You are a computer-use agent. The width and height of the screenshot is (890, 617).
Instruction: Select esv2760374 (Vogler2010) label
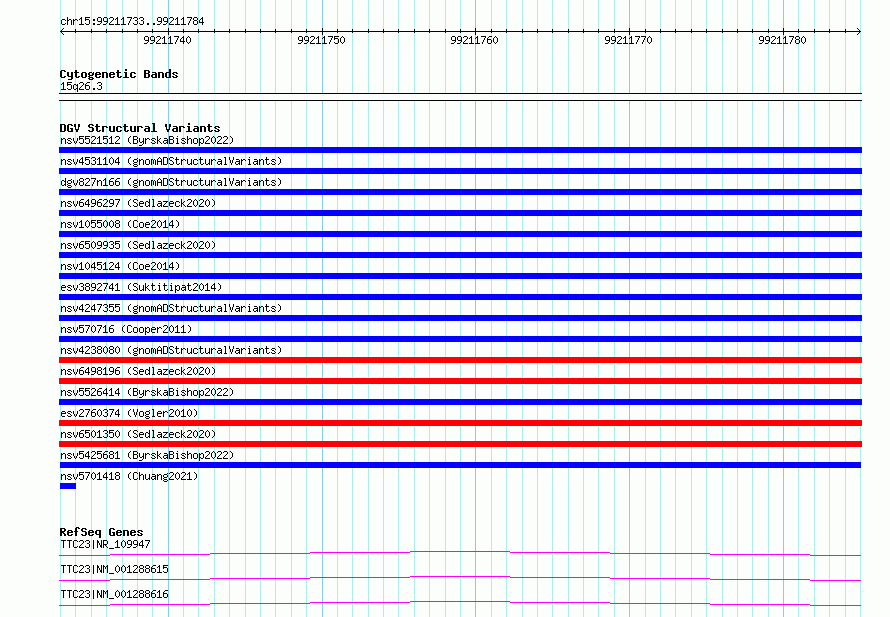[x=129, y=413]
